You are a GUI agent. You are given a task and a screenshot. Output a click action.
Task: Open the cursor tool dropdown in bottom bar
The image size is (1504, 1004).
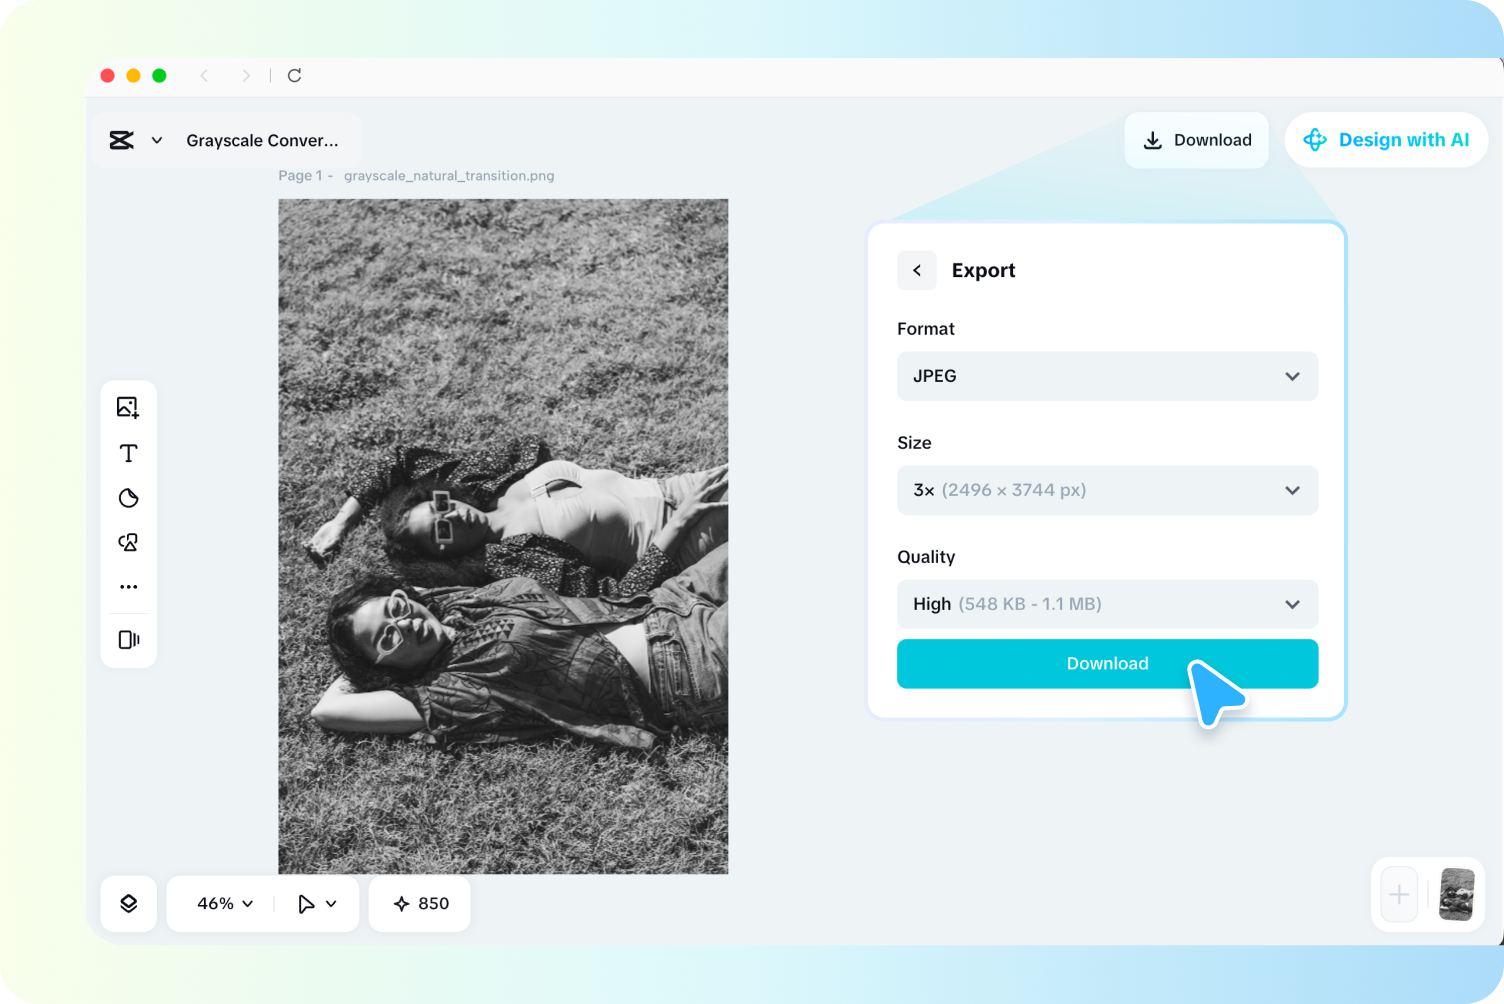pos(316,903)
